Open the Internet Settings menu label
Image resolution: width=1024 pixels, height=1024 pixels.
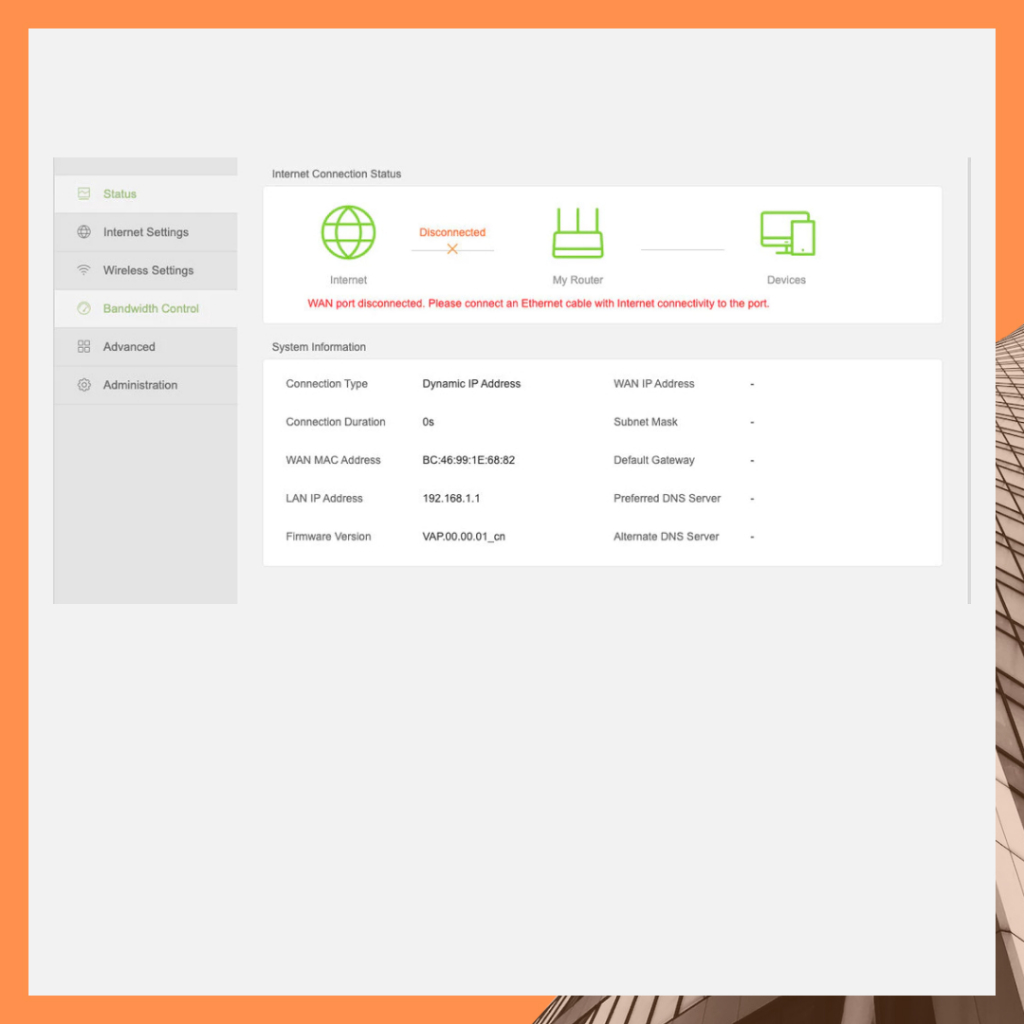pos(146,232)
